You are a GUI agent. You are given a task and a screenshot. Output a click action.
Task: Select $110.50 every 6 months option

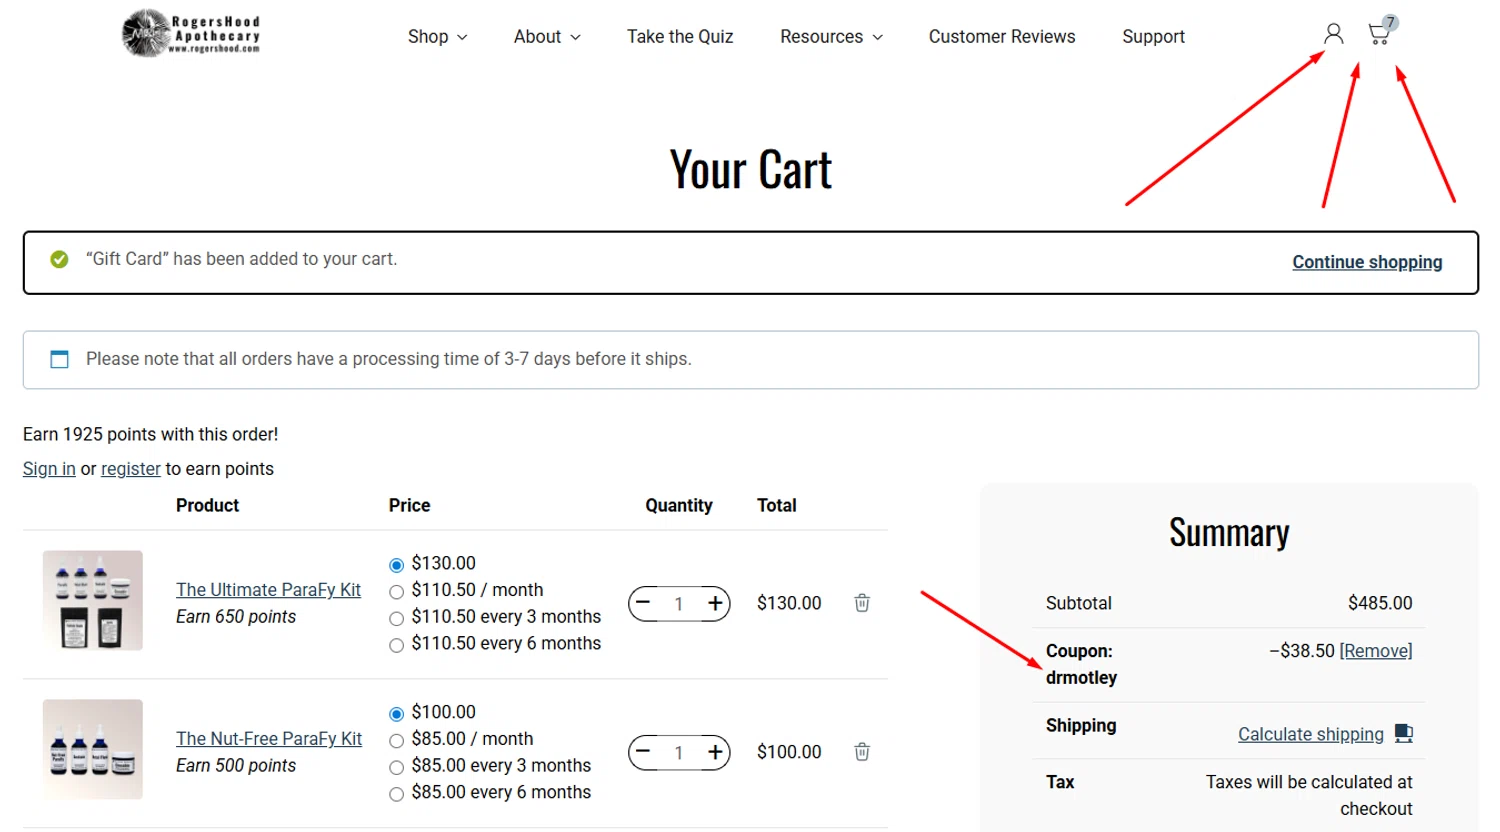pyautogui.click(x=397, y=645)
